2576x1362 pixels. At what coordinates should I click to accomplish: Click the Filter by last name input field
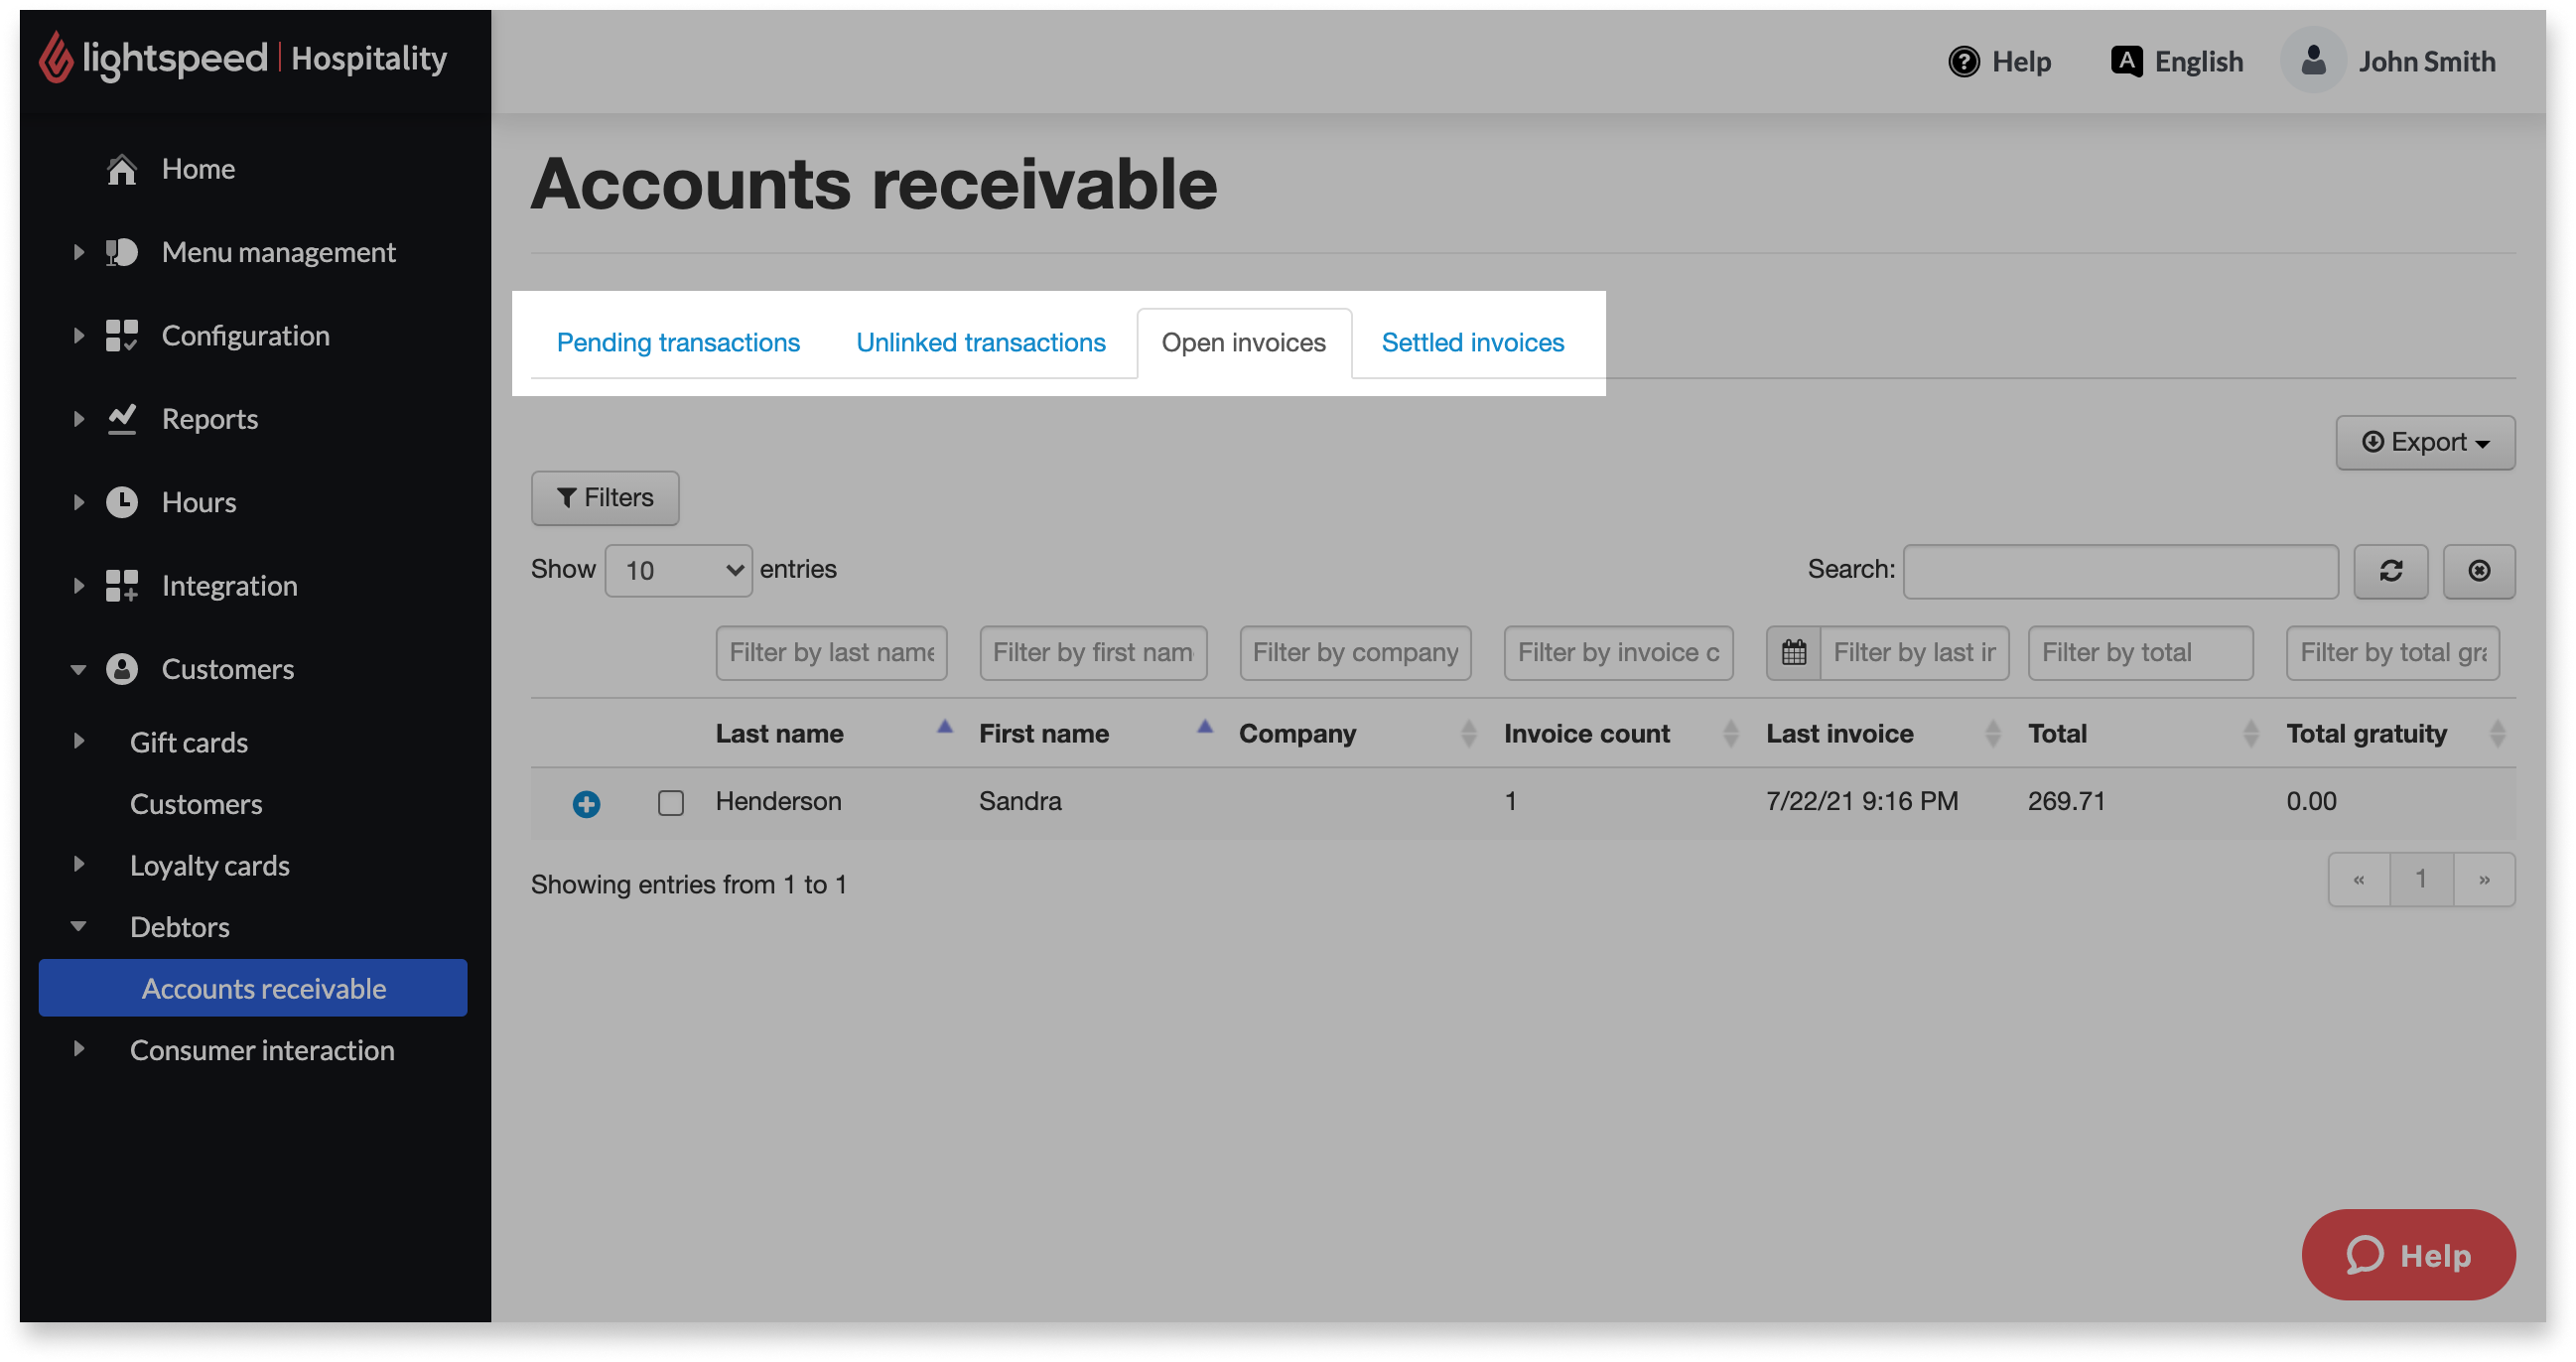[830, 651]
